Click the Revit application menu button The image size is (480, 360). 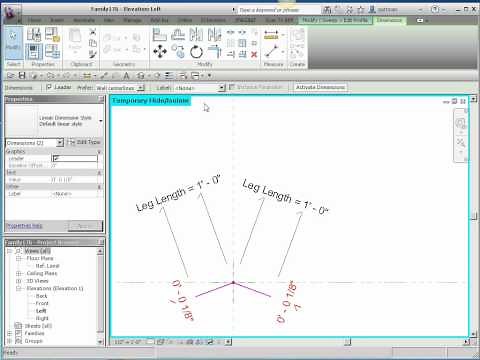(x=12, y=12)
